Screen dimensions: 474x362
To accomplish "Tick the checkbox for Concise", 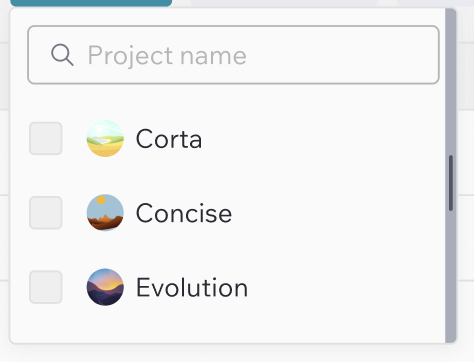I will click(46, 213).
